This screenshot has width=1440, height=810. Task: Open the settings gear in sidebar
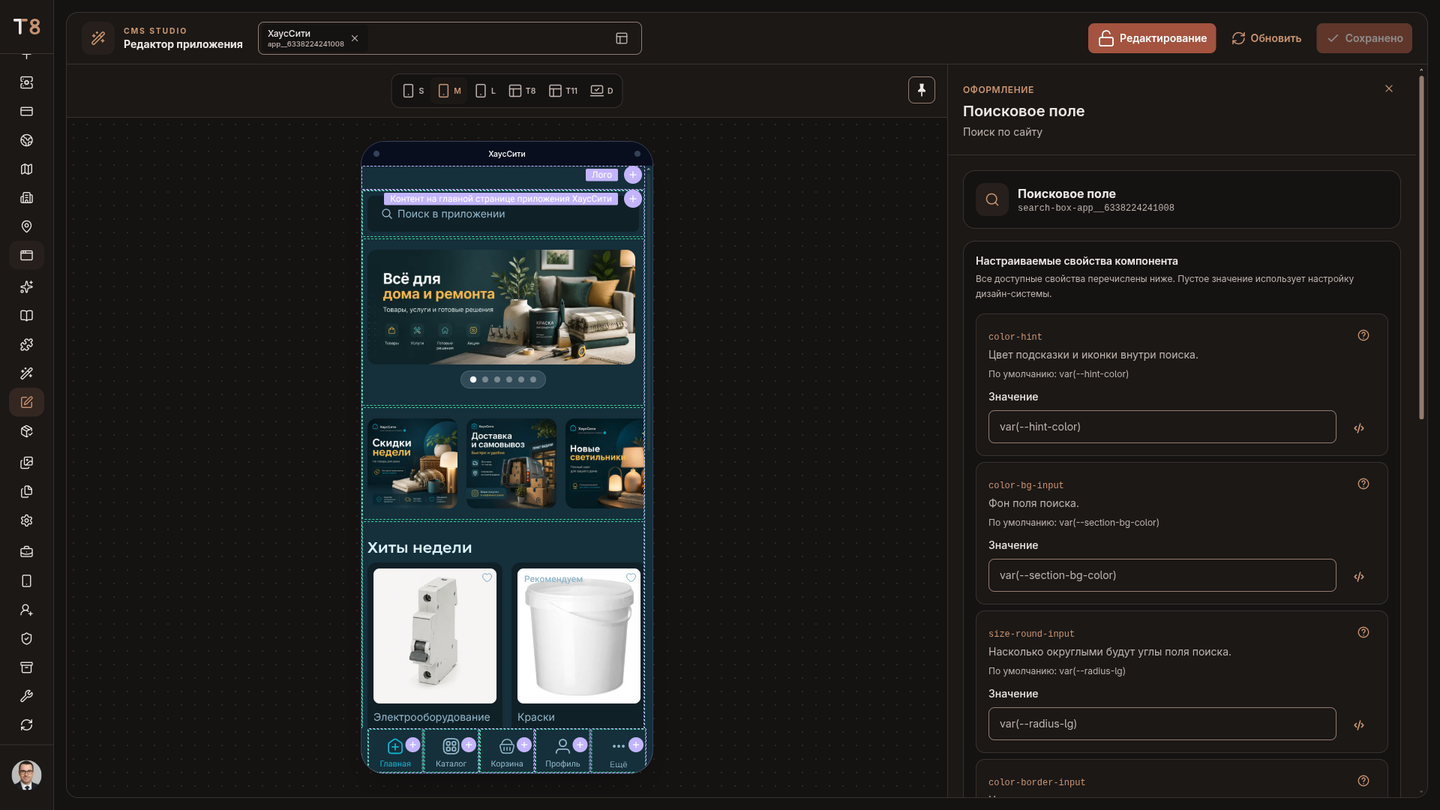point(27,520)
